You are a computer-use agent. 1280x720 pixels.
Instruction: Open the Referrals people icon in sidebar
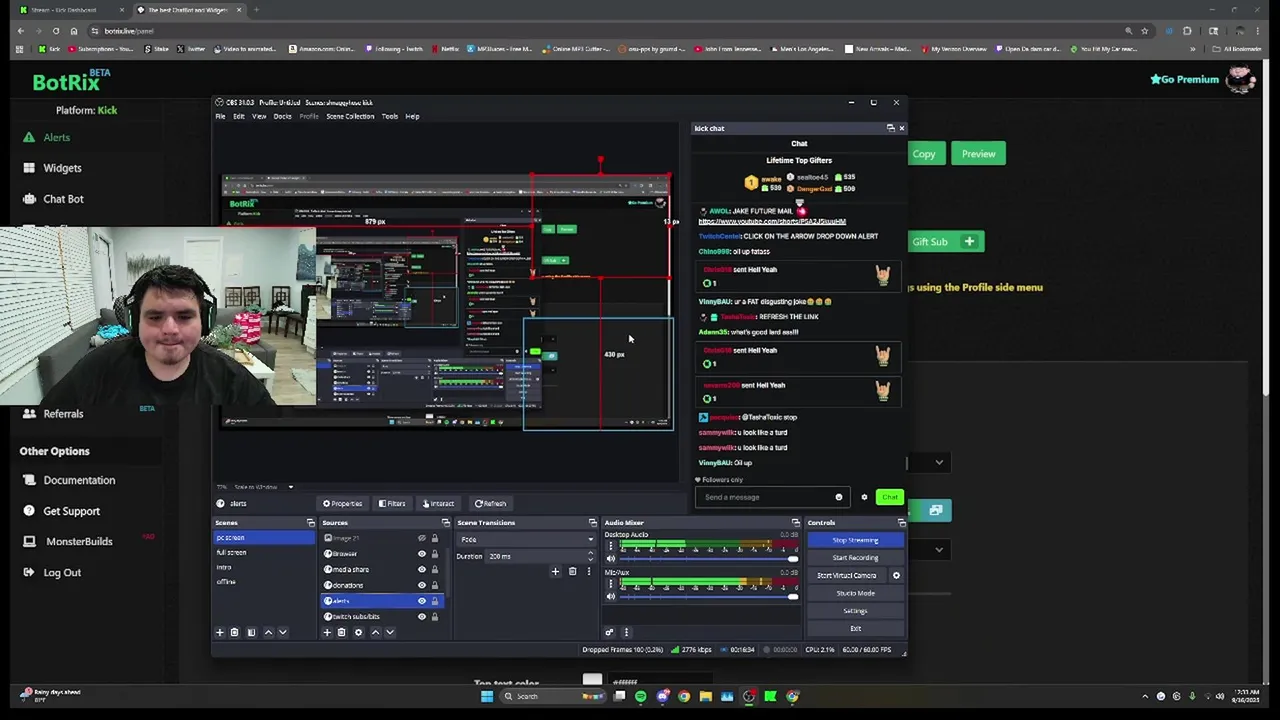(x=29, y=414)
